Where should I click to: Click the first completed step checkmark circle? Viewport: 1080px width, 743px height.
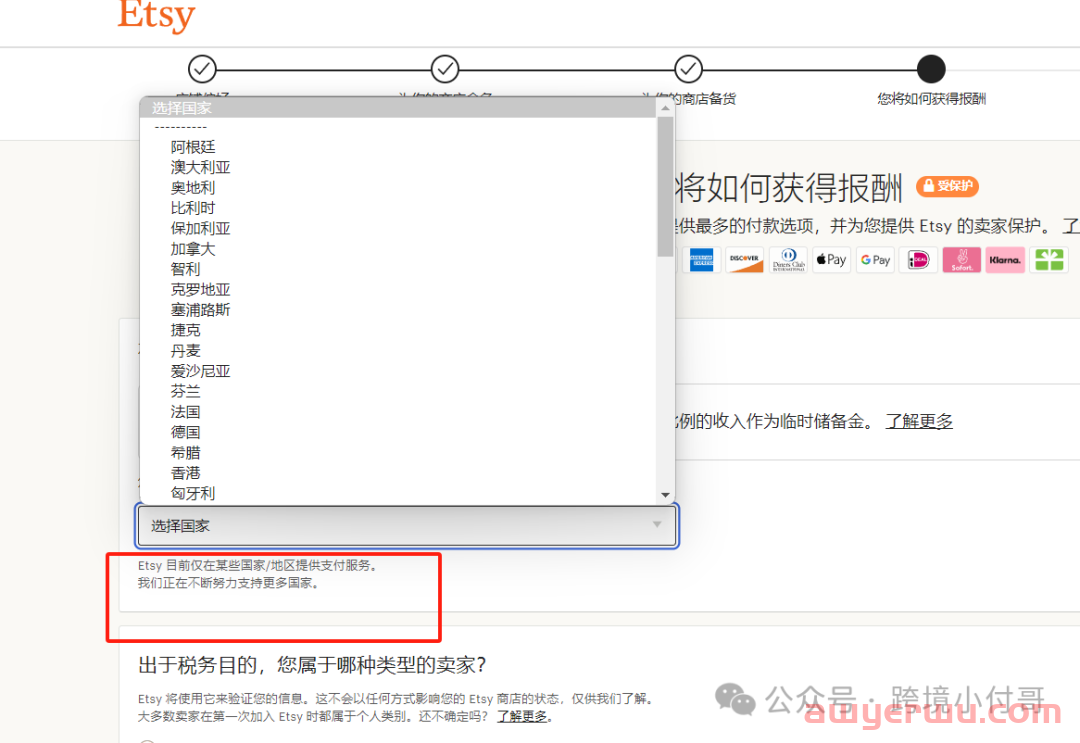tap(202, 69)
